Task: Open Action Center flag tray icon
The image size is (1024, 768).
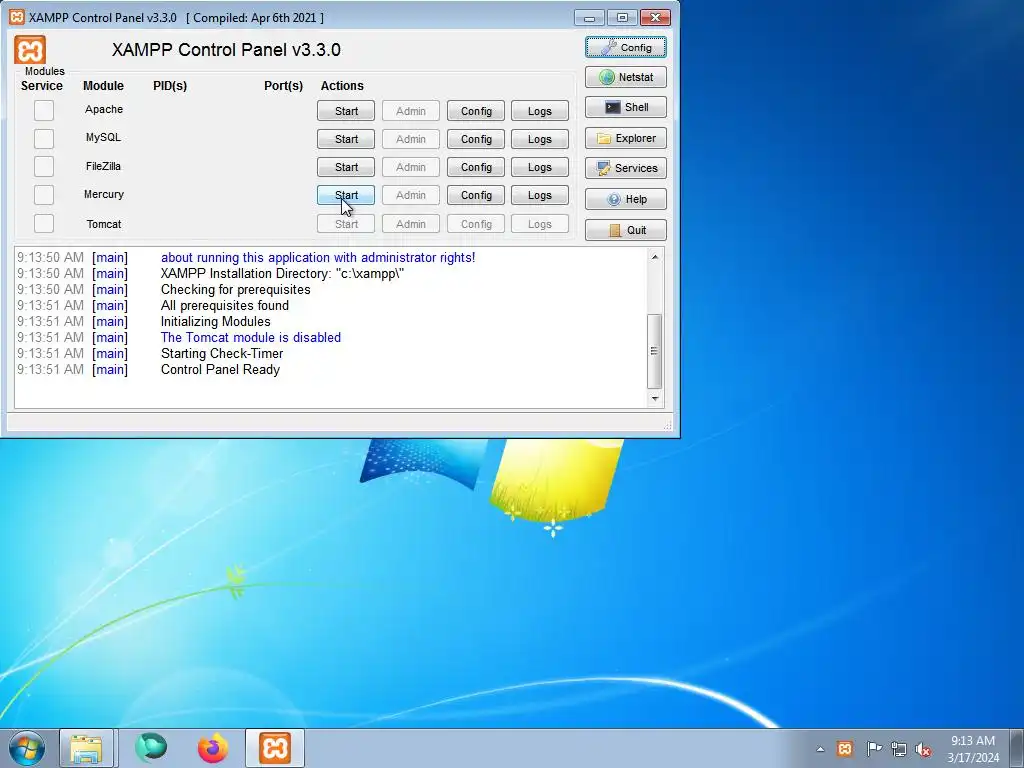Action: pyautogui.click(x=874, y=748)
